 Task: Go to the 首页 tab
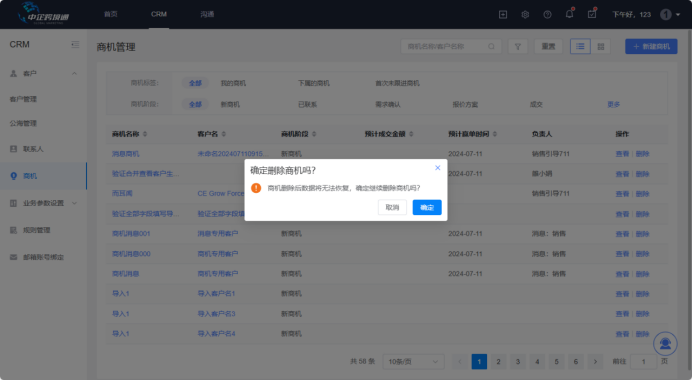point(110,14)
